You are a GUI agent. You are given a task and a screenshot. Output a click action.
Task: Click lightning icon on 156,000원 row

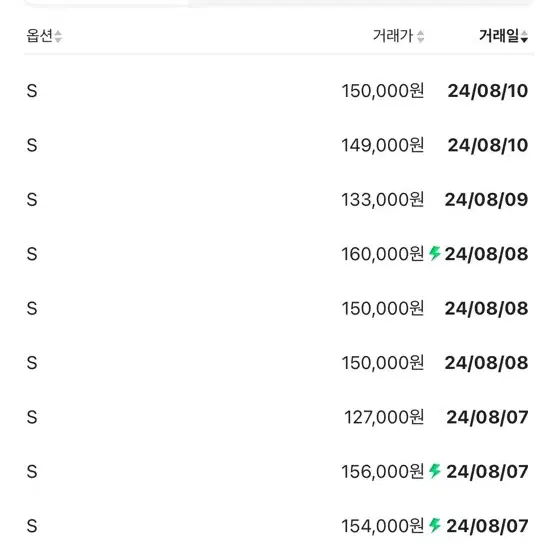coord(435,471)
